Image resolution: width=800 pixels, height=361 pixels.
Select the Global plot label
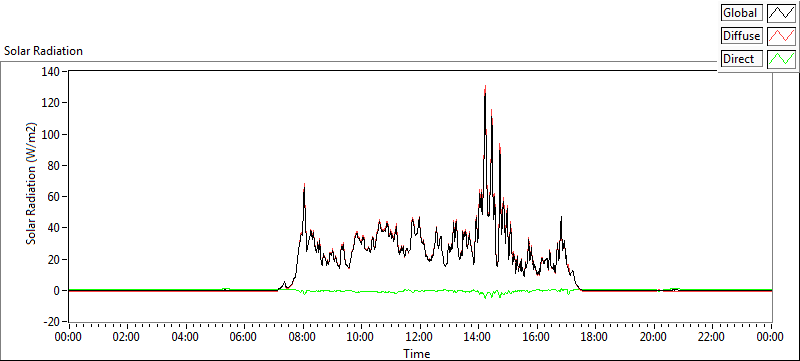[741, 13]
